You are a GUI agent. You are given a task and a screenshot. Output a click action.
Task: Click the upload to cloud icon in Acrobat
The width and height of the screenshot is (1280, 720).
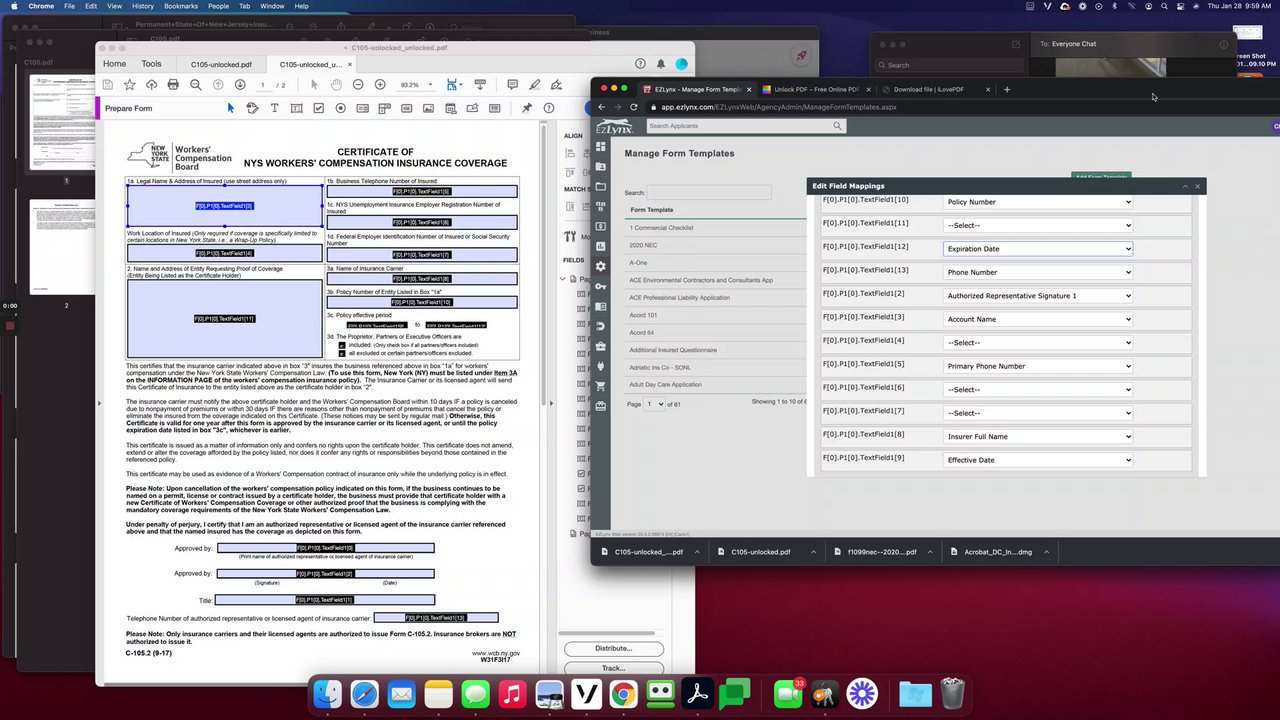pos(151,85)
